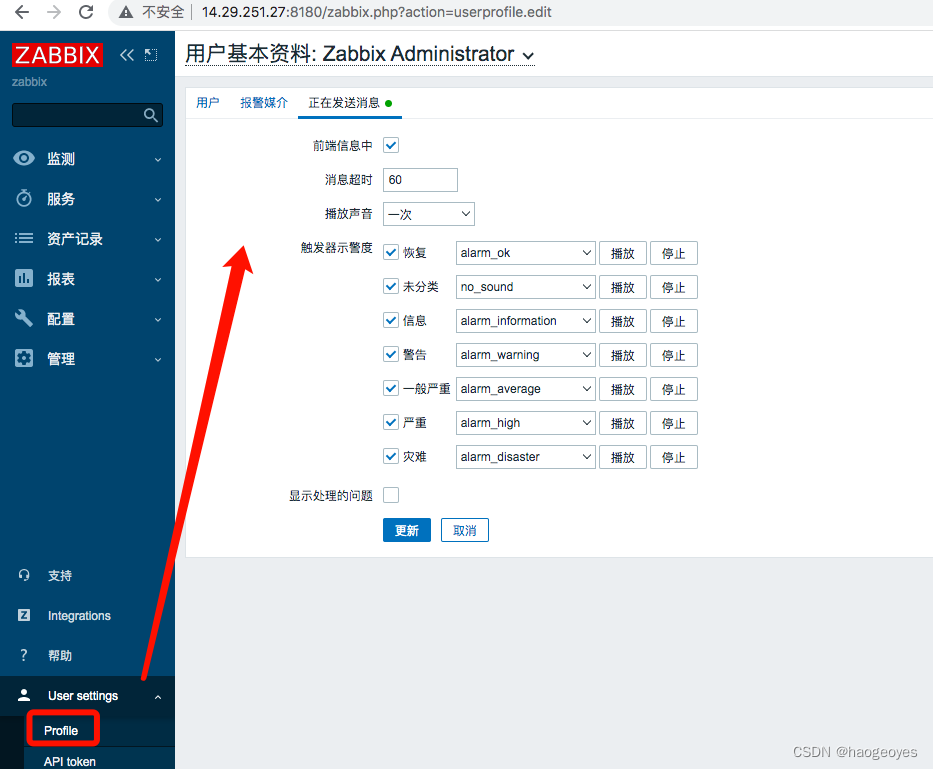
Task: Click the Z icon for Integrations
Action: tap(24, 615)
